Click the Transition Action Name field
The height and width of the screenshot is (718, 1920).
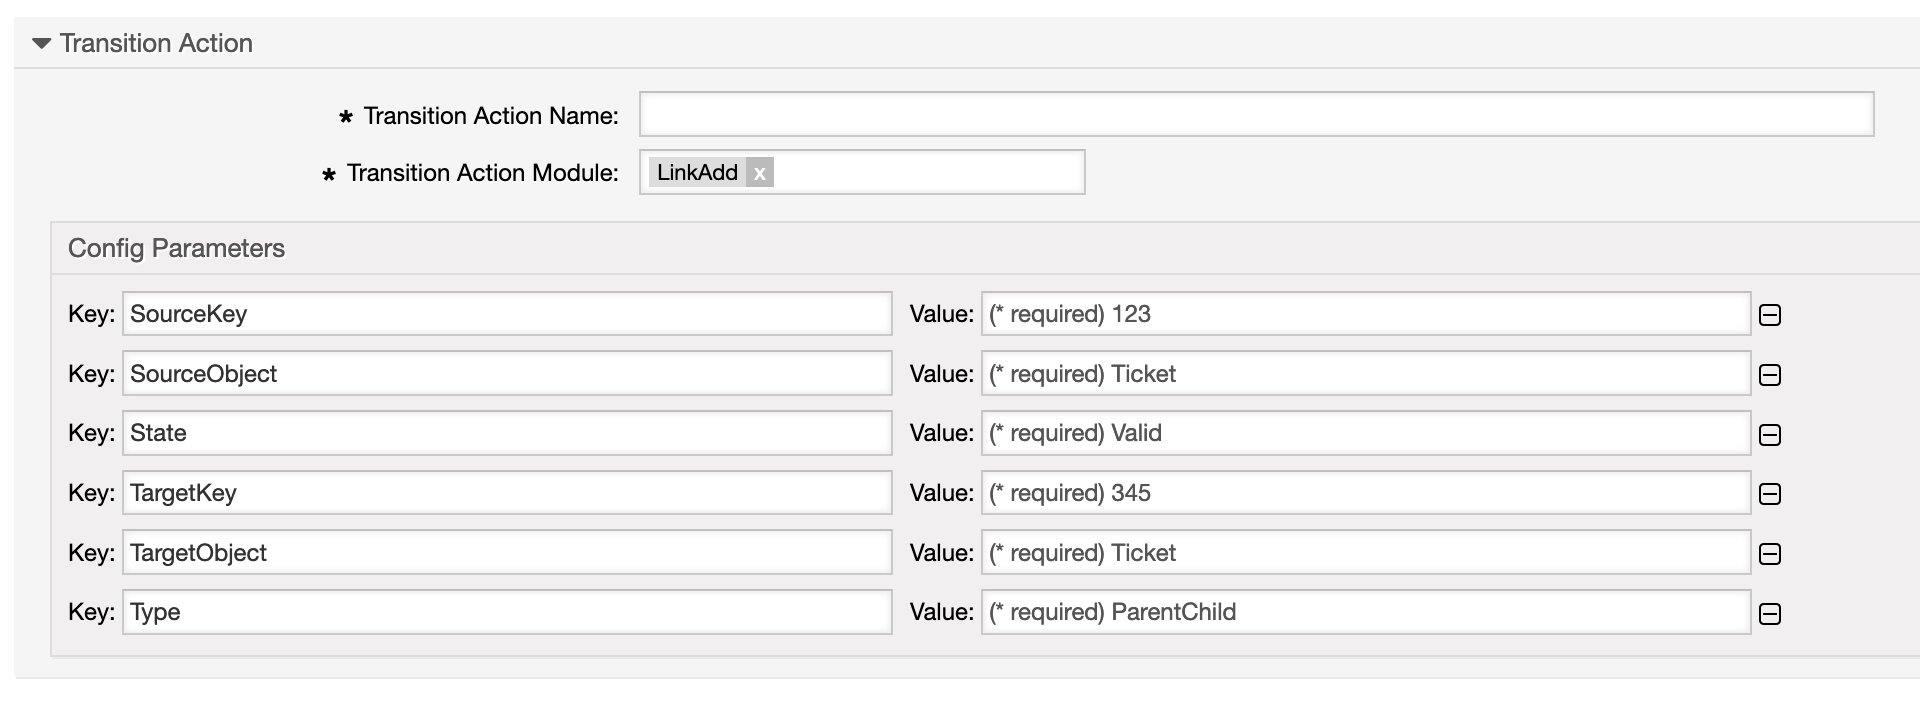[1255, 114]
